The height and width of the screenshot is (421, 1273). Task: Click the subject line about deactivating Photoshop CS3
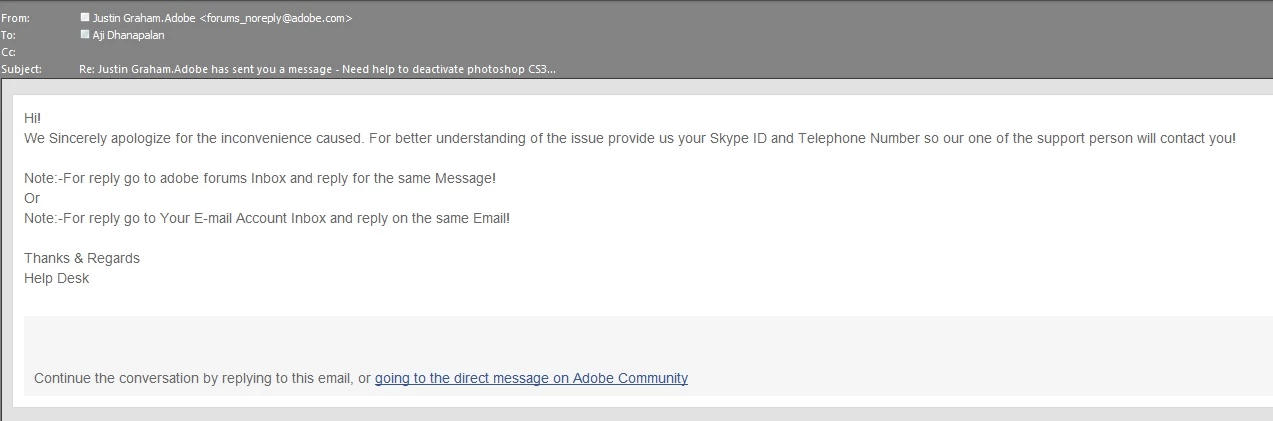pyautogui.click(x=317, y=69)
